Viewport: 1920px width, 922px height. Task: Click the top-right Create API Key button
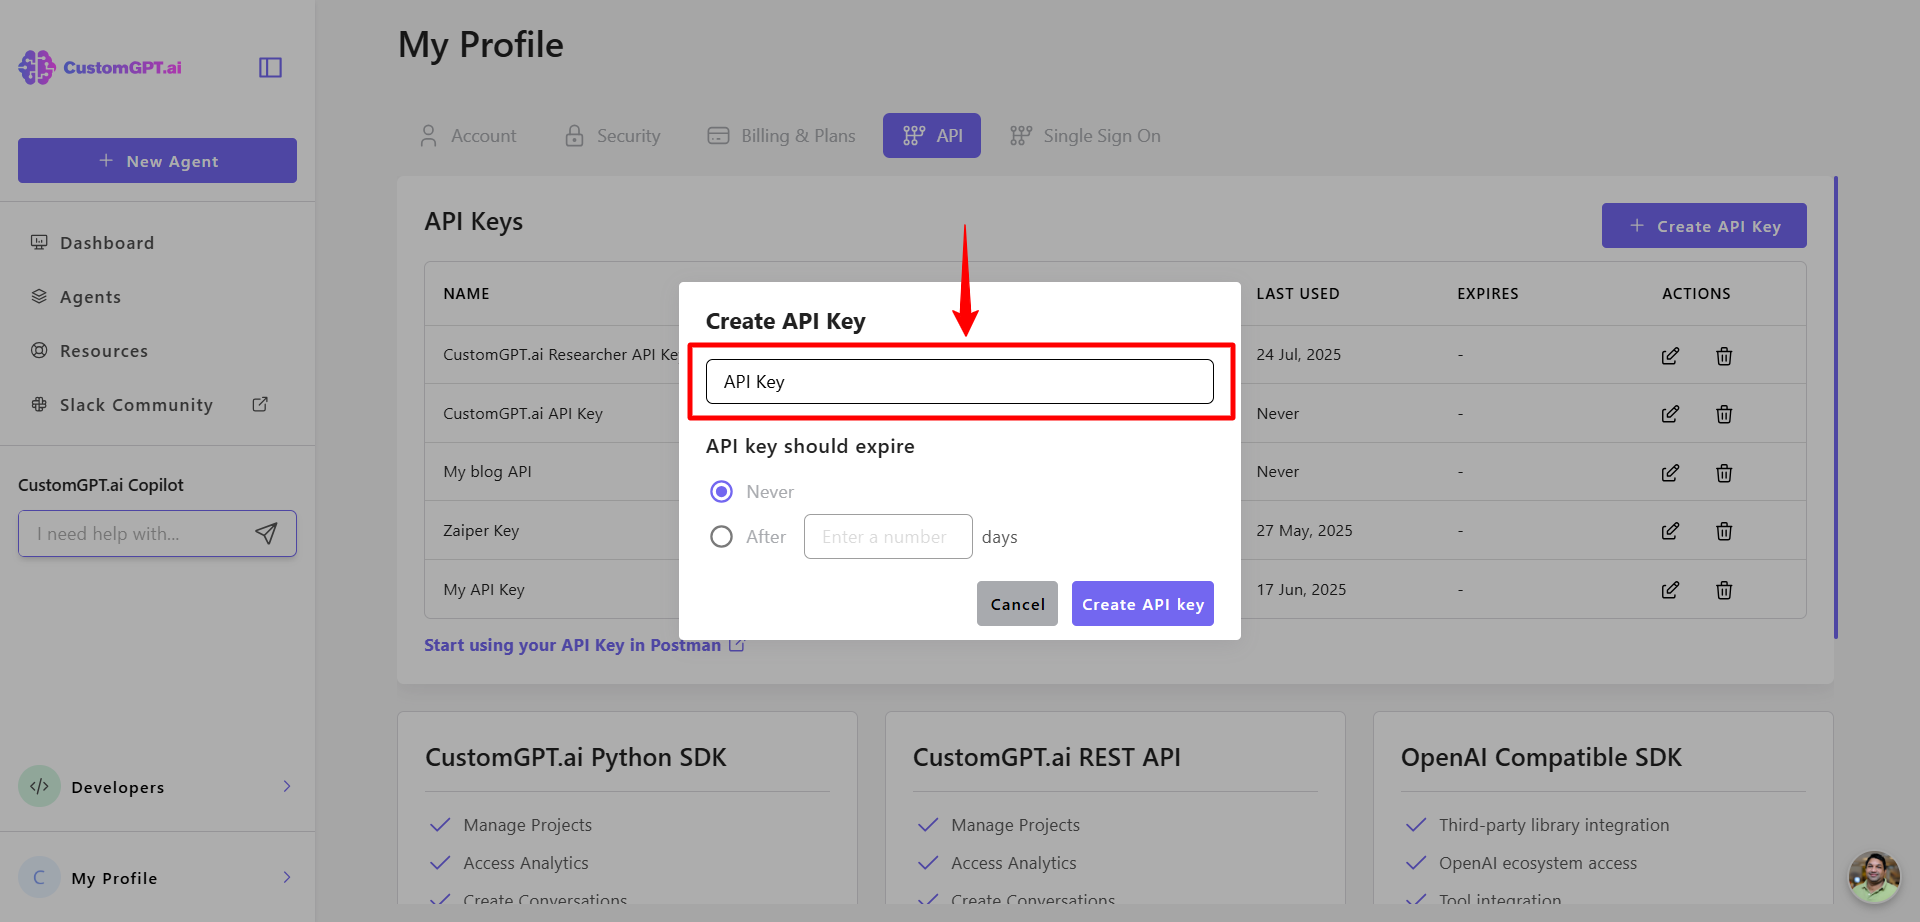click(x=1704, y=226)
